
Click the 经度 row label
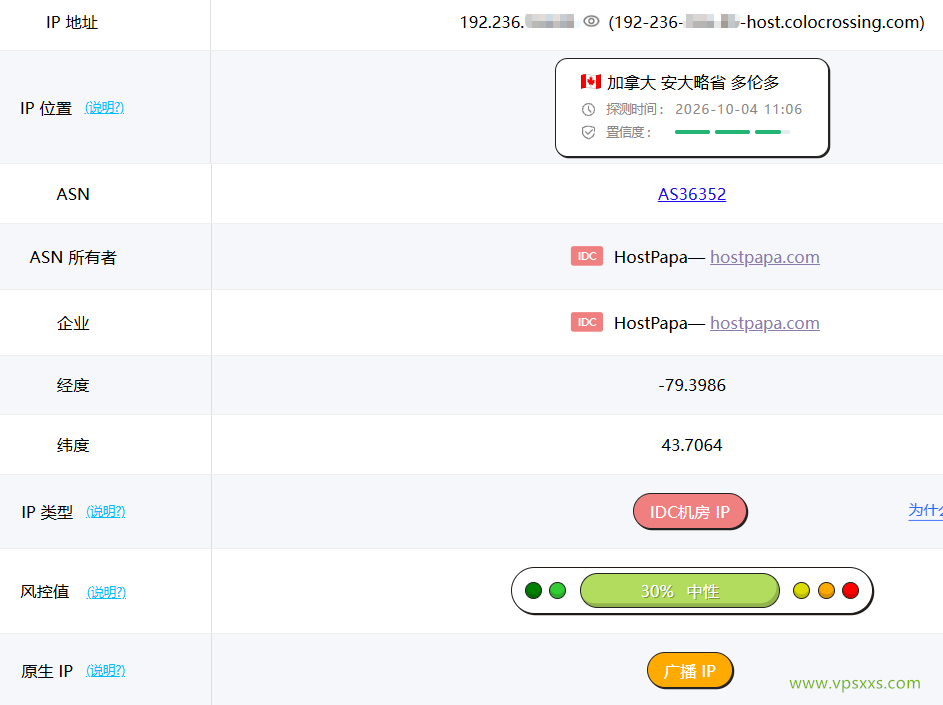pyautogui.click(x=73, y=385)
